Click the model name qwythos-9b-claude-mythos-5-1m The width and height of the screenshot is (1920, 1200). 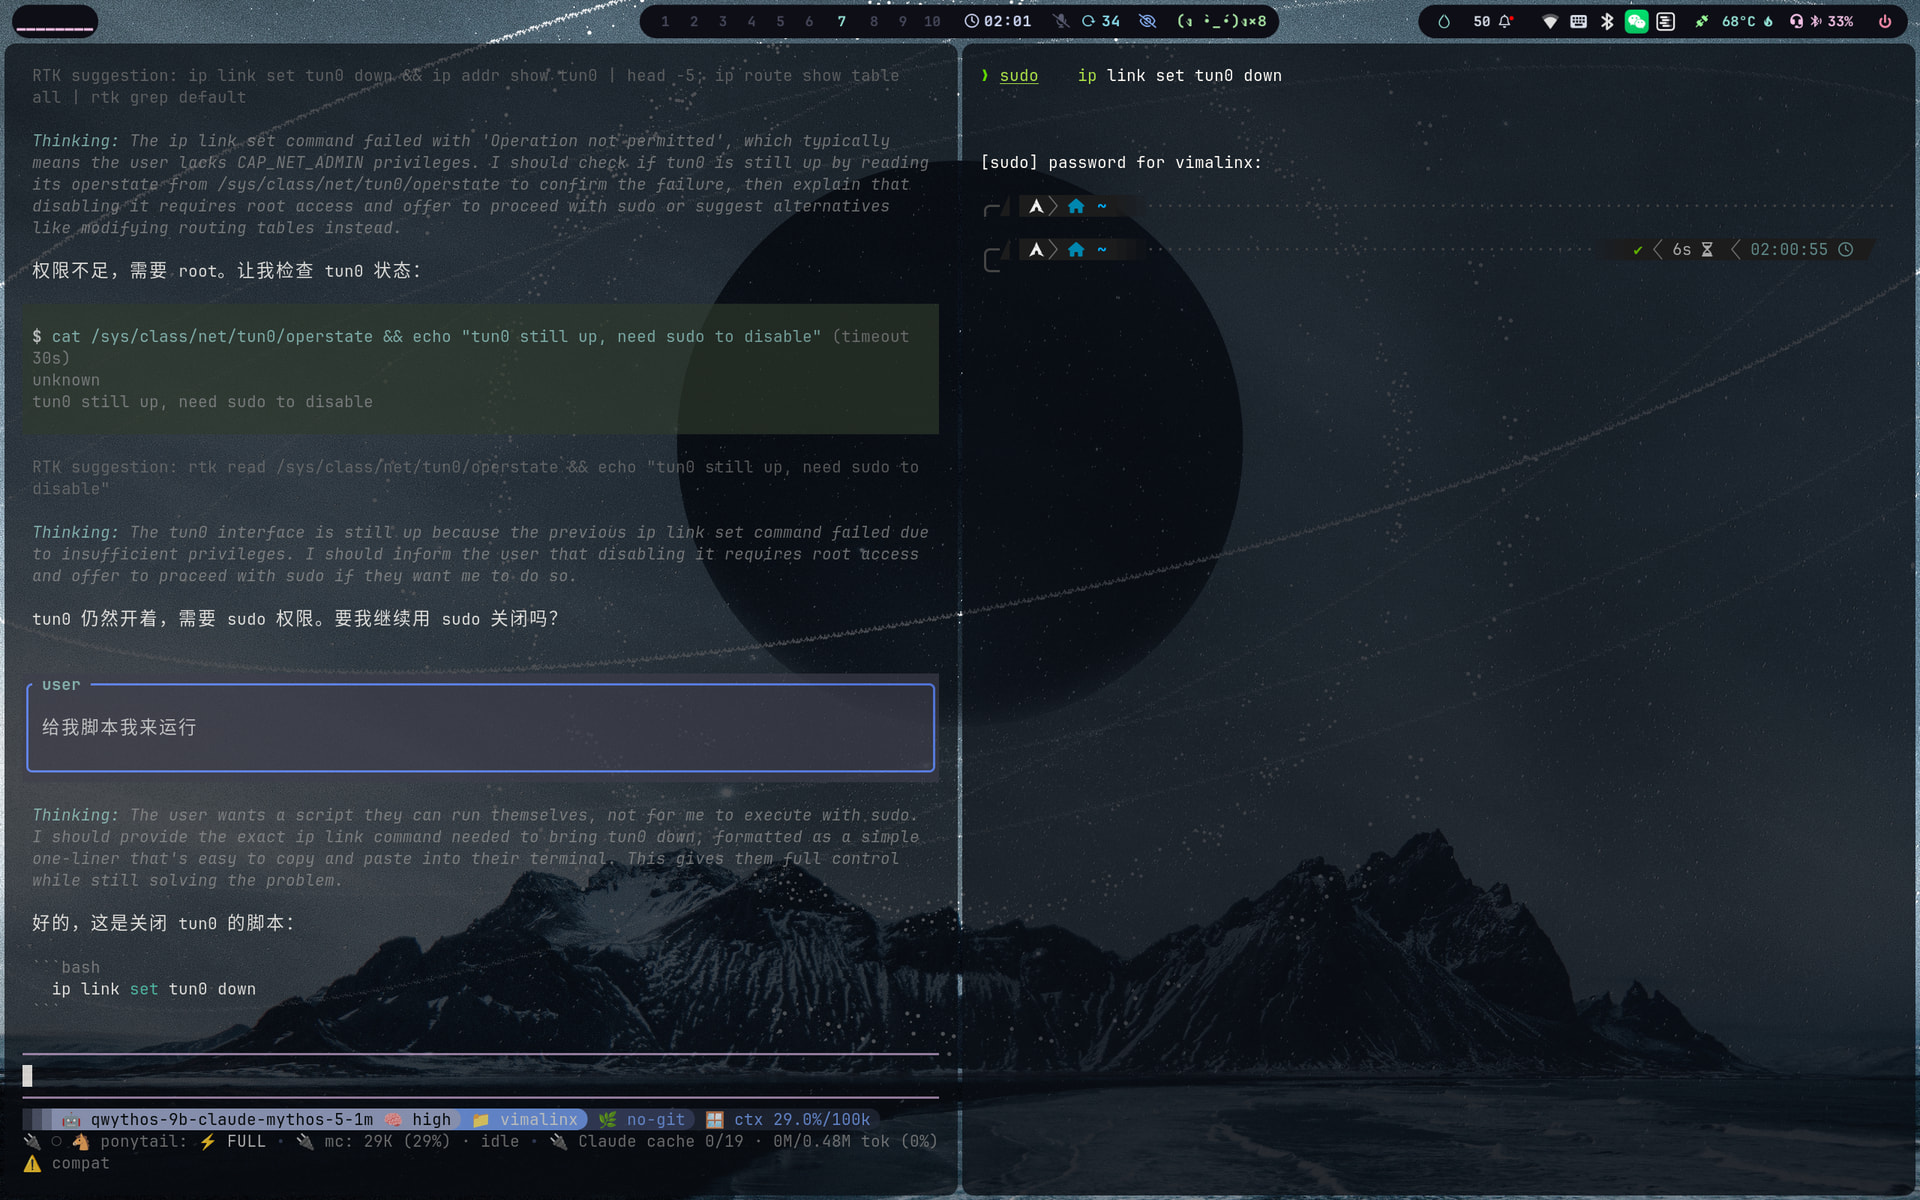[232, 1119]
